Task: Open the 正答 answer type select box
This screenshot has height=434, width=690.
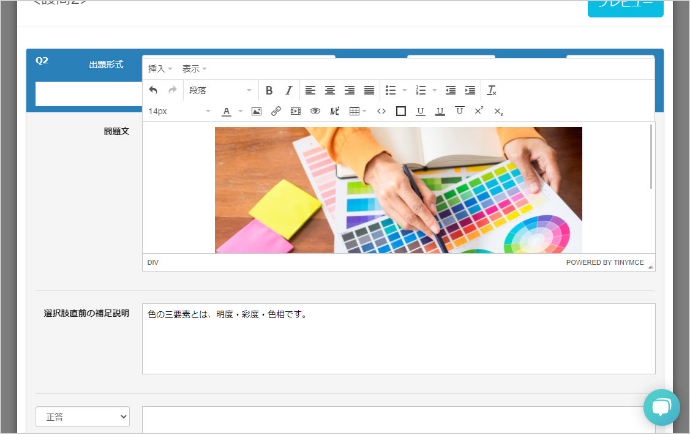Action: pyautogui.click(x=83, y=415)
